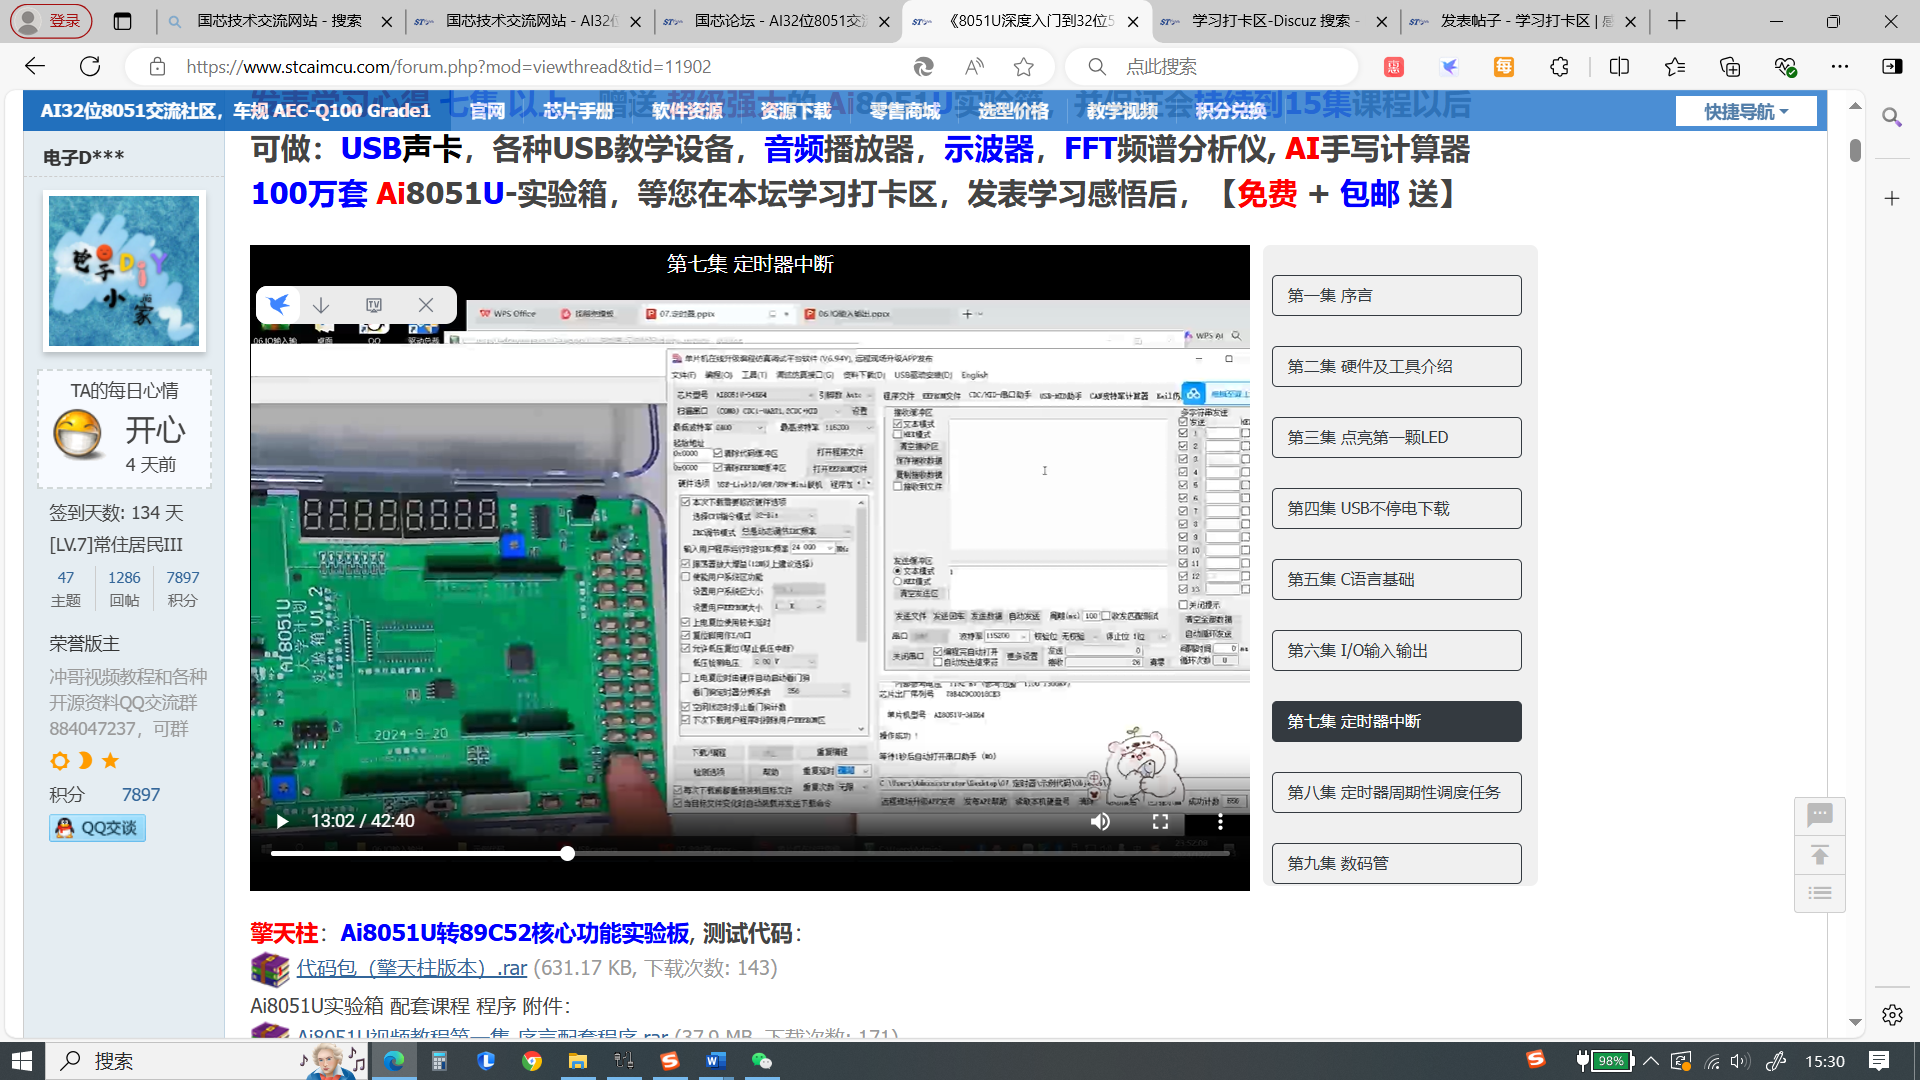Click the 登录 login button

[x=51, y=21]
